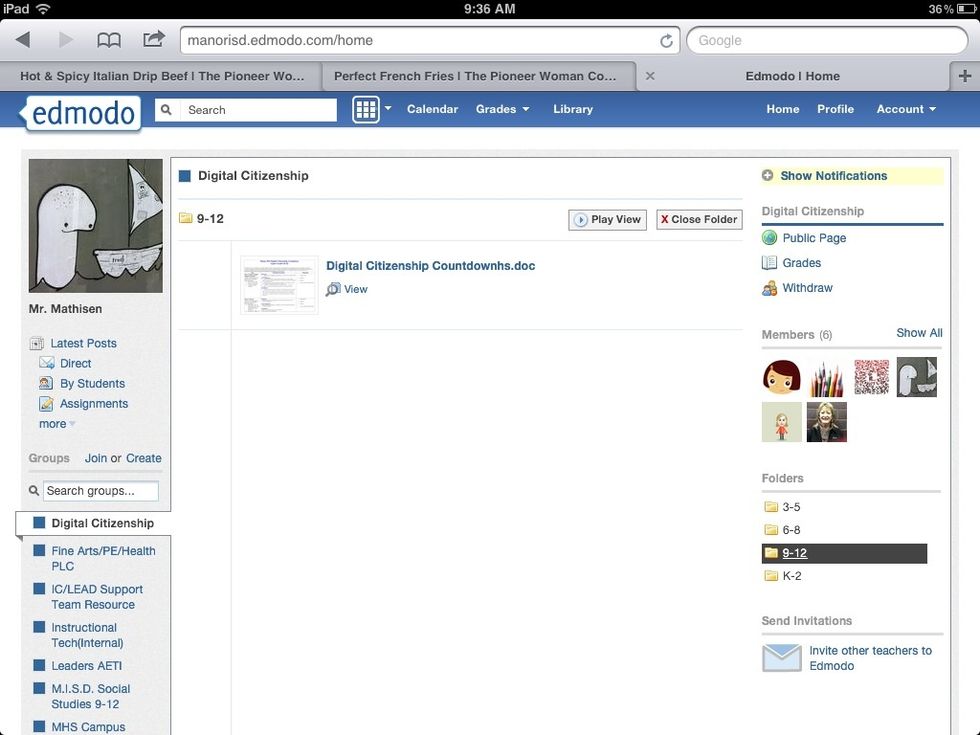This screenshot has width=980, height=735.
Task: Click Create a group link
Action: 143,458
